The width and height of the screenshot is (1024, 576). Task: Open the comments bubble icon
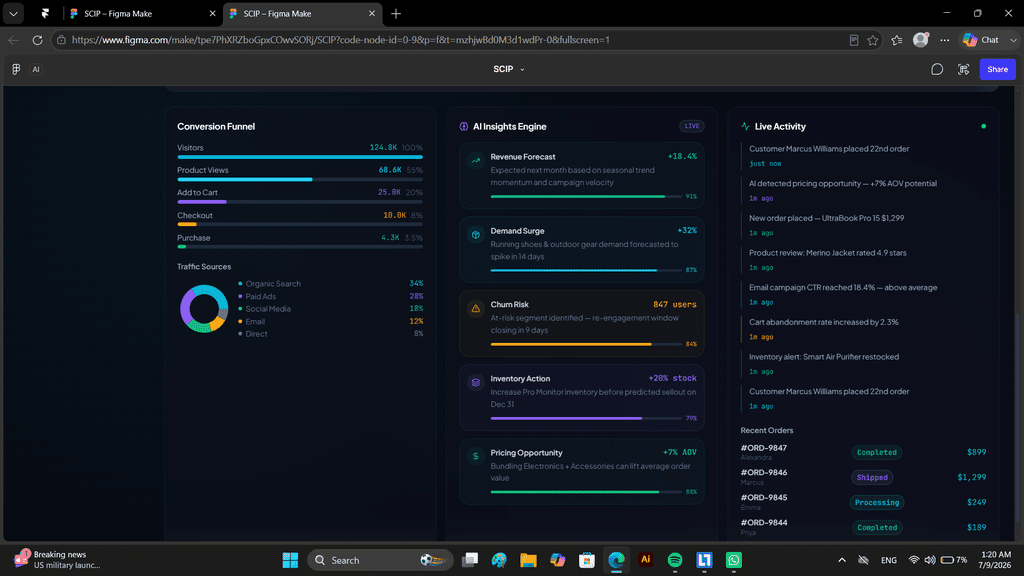coord(936,69)
